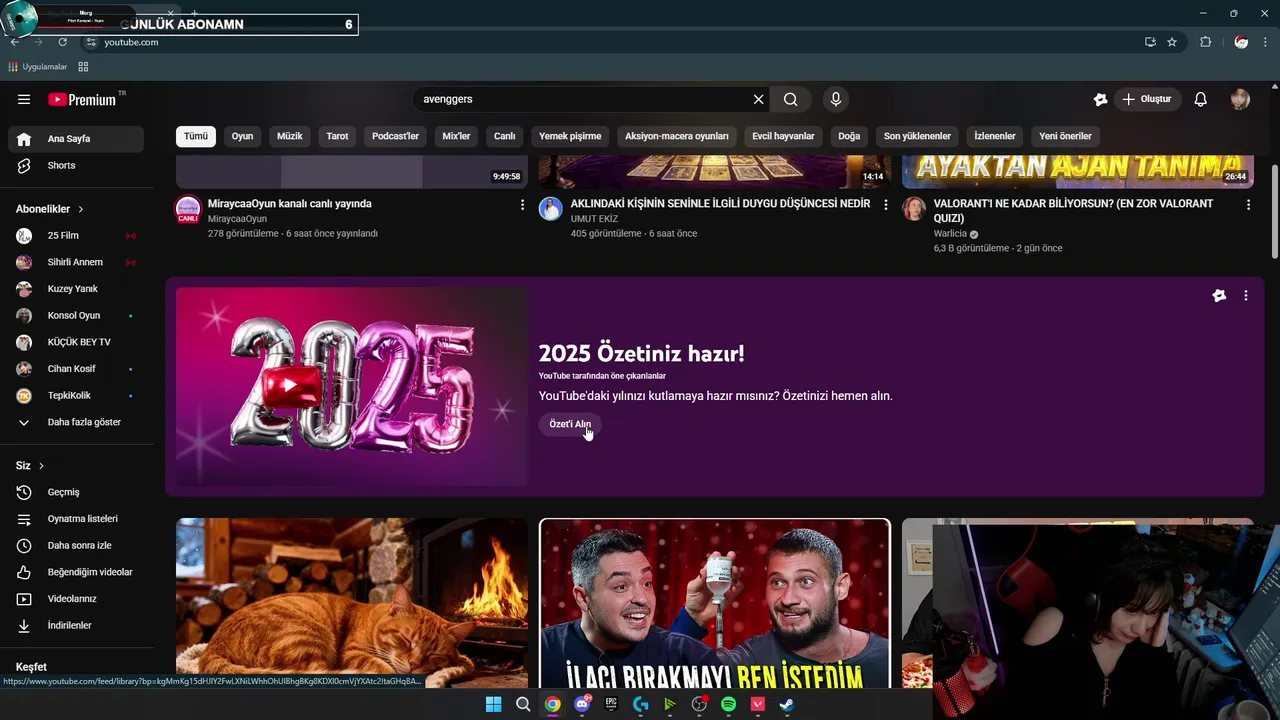Select Tarot filter chip
1280x720 pixels.
pos(338,136)
